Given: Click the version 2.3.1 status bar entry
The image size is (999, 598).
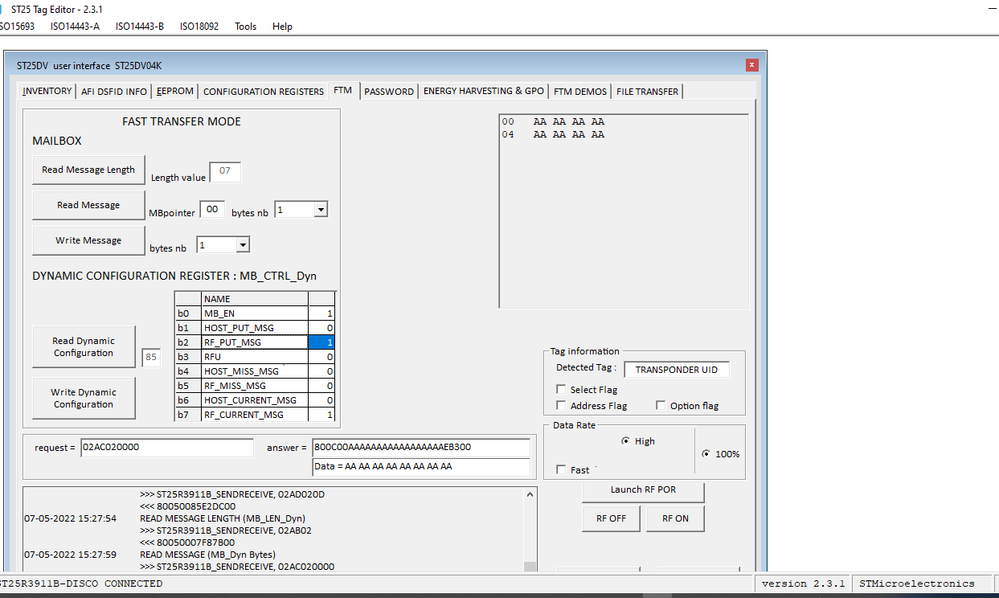Looking at the screenshot, I should point(803,583).
